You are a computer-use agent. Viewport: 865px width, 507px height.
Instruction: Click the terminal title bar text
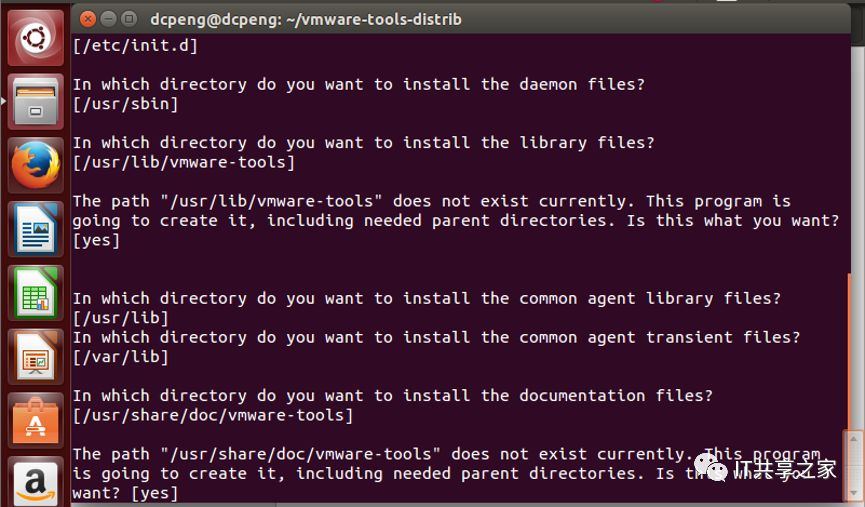[306, 19]
